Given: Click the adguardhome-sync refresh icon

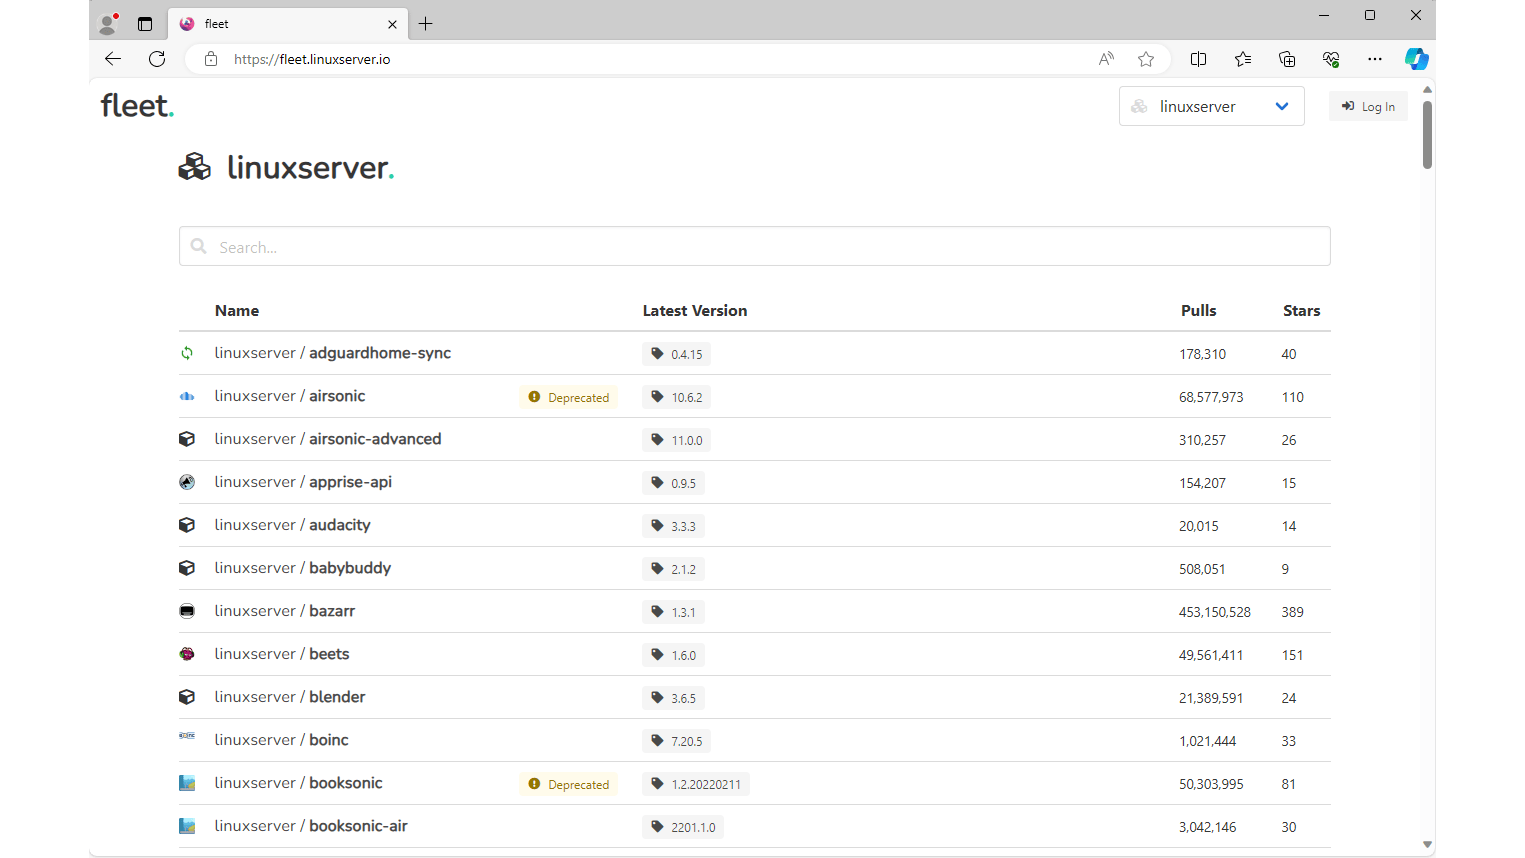Looking at the screenshot, I should coord(187,353).
